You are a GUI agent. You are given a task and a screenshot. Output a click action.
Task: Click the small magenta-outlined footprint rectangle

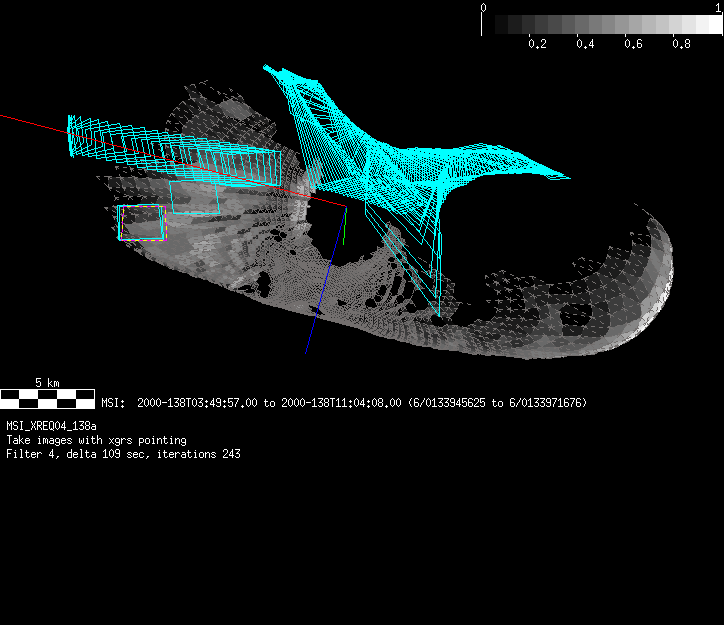141,223
